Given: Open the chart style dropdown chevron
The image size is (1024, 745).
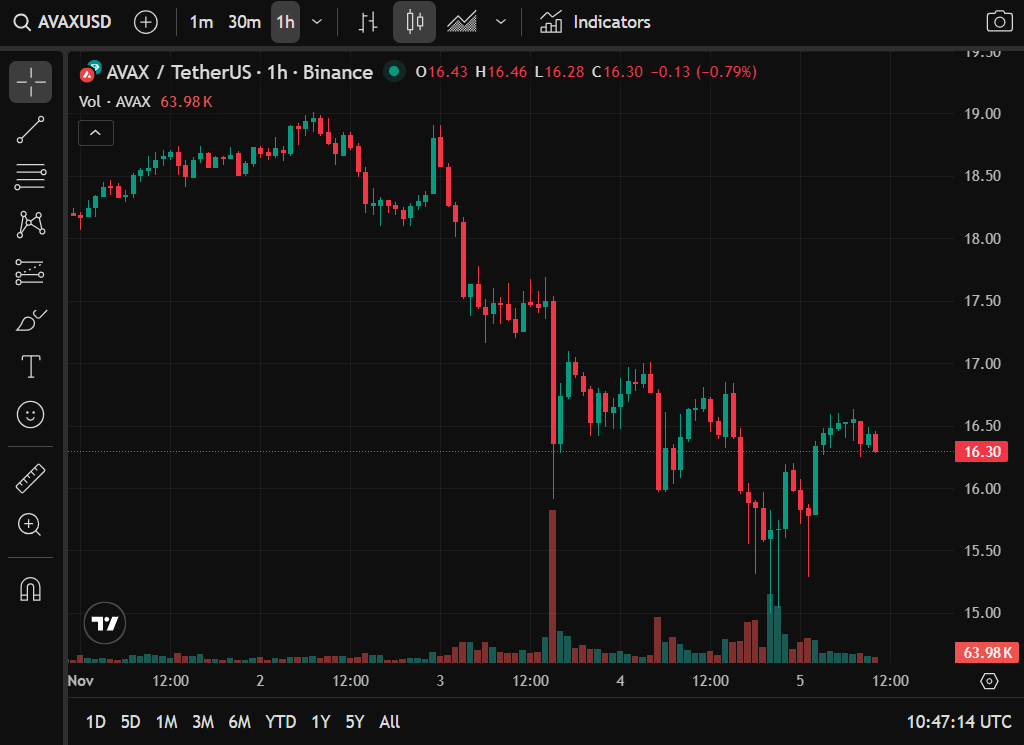Looking at the screenshot, I should point(501,22).
